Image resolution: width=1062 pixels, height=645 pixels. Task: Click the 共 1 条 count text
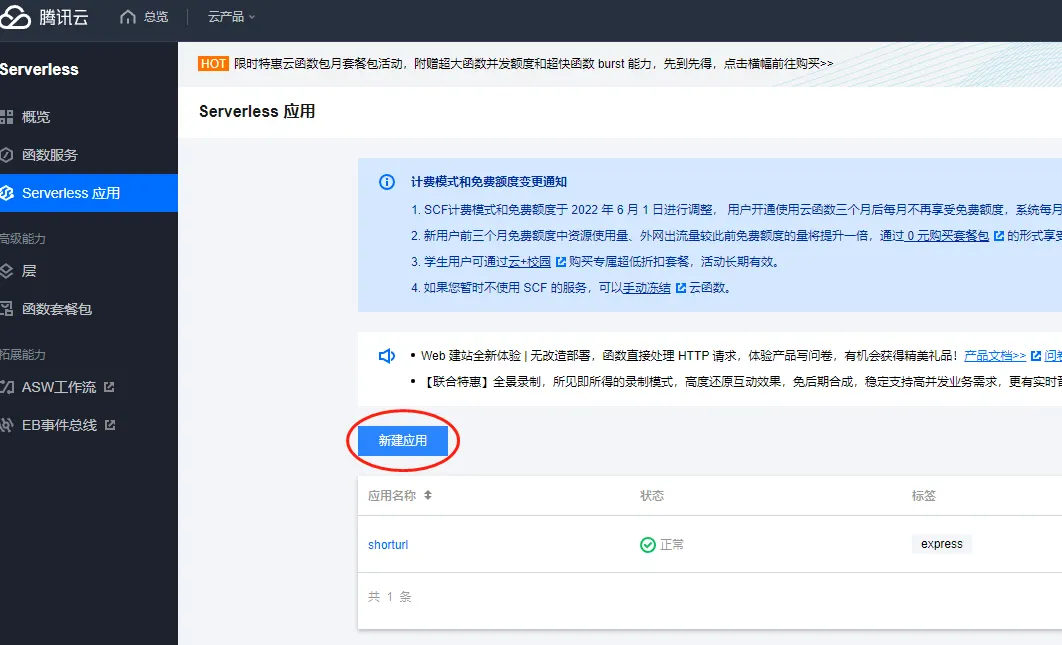(x=389, y=597)
